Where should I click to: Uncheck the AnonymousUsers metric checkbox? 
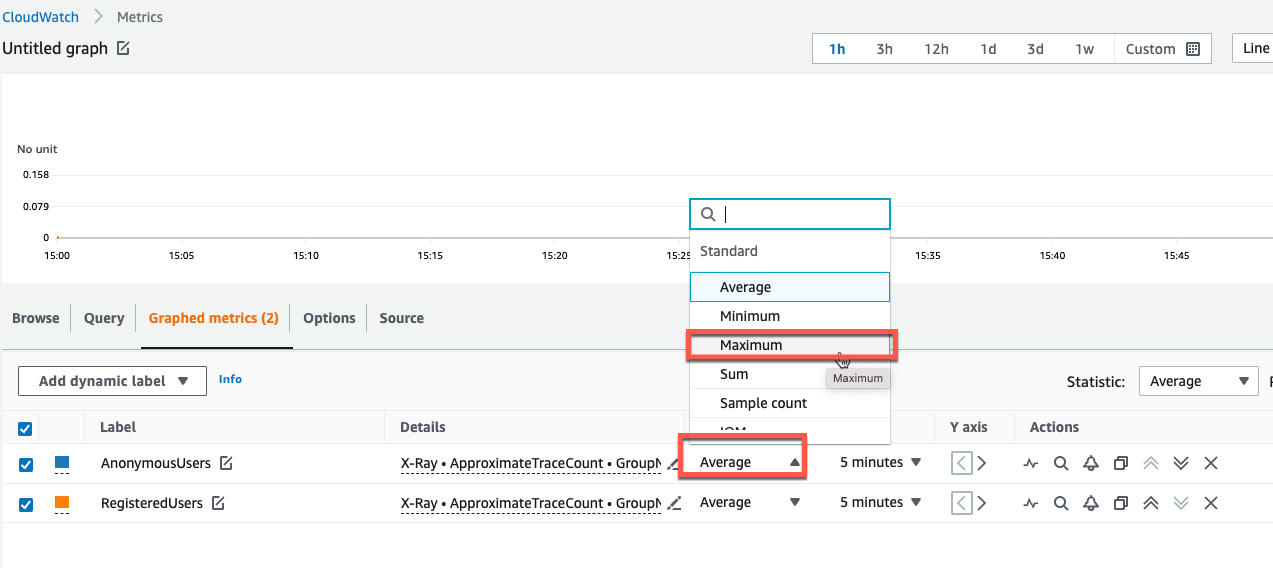(x=25, y=464)
